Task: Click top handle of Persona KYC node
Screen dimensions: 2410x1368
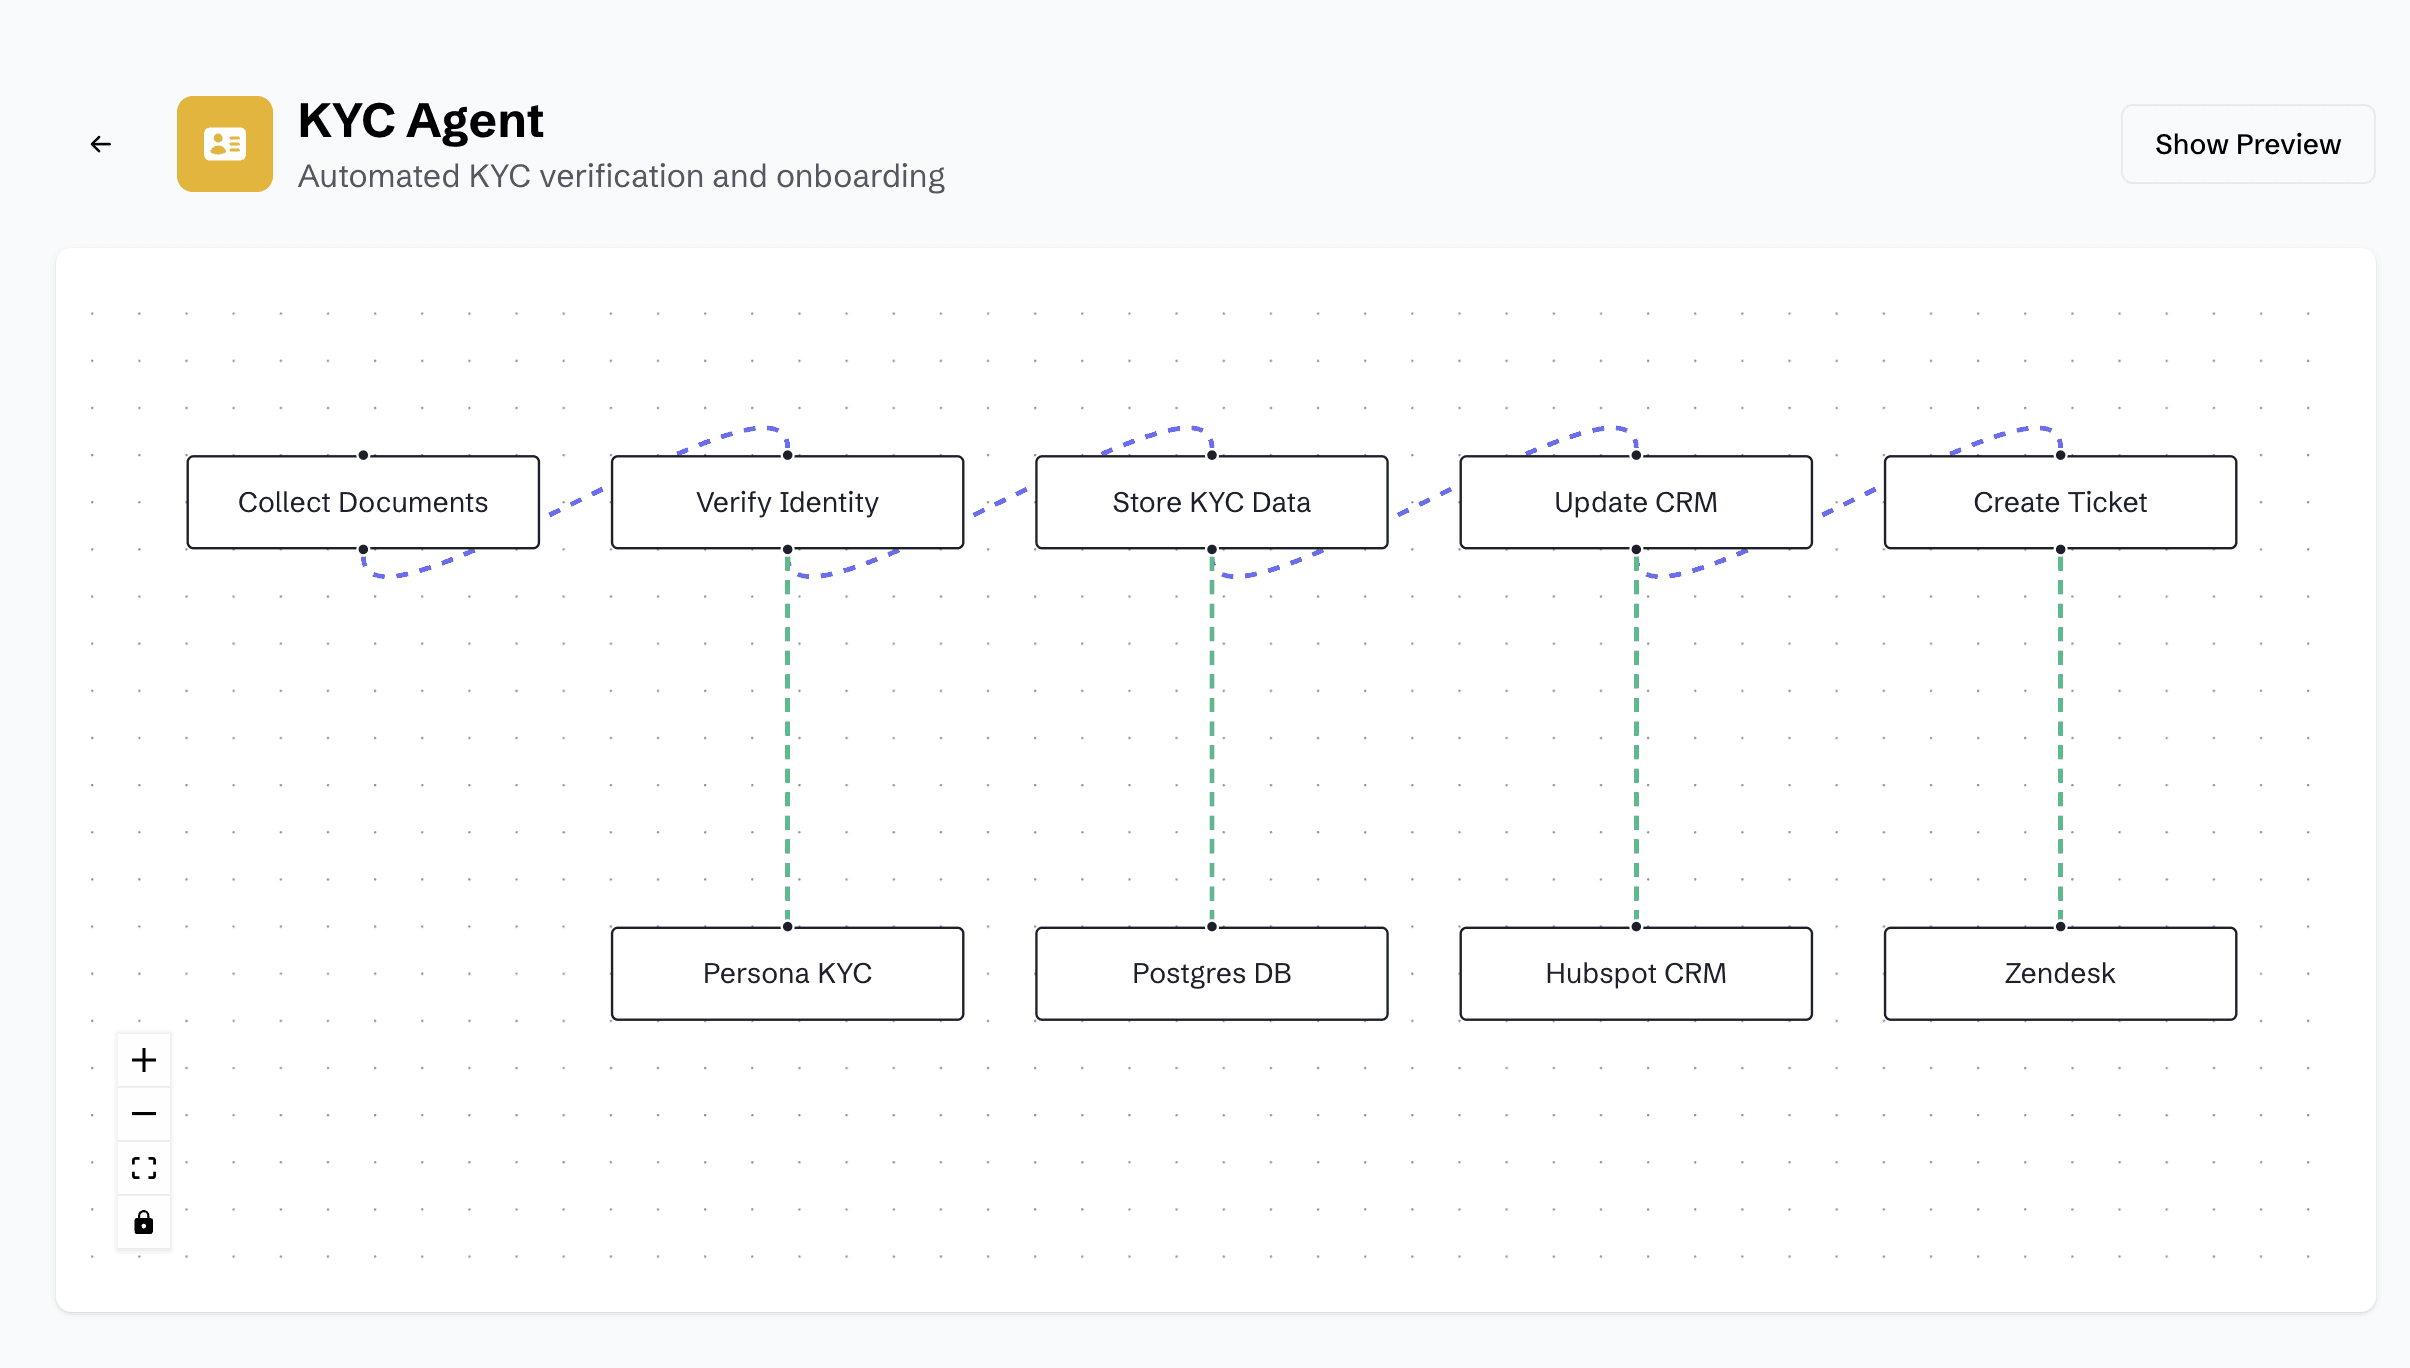Action: coord(788,927)
